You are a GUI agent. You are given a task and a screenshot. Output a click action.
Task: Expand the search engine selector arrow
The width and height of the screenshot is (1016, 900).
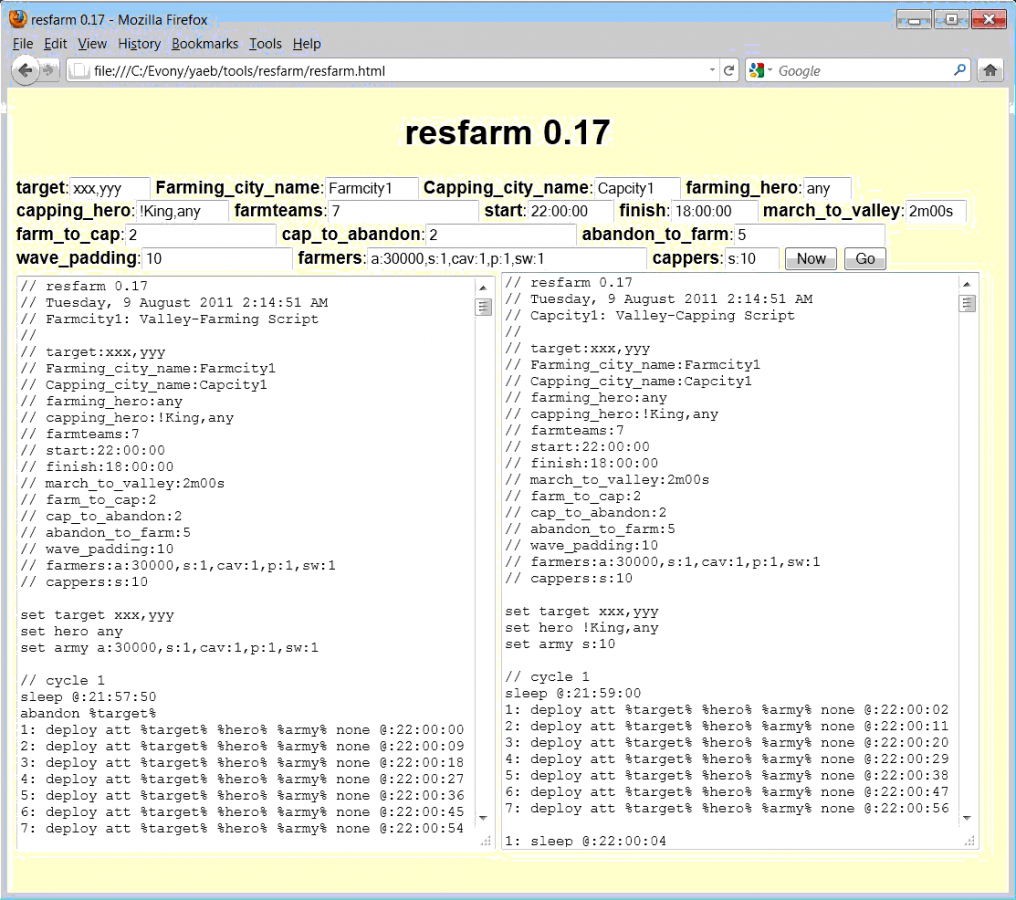coord(770,71)
